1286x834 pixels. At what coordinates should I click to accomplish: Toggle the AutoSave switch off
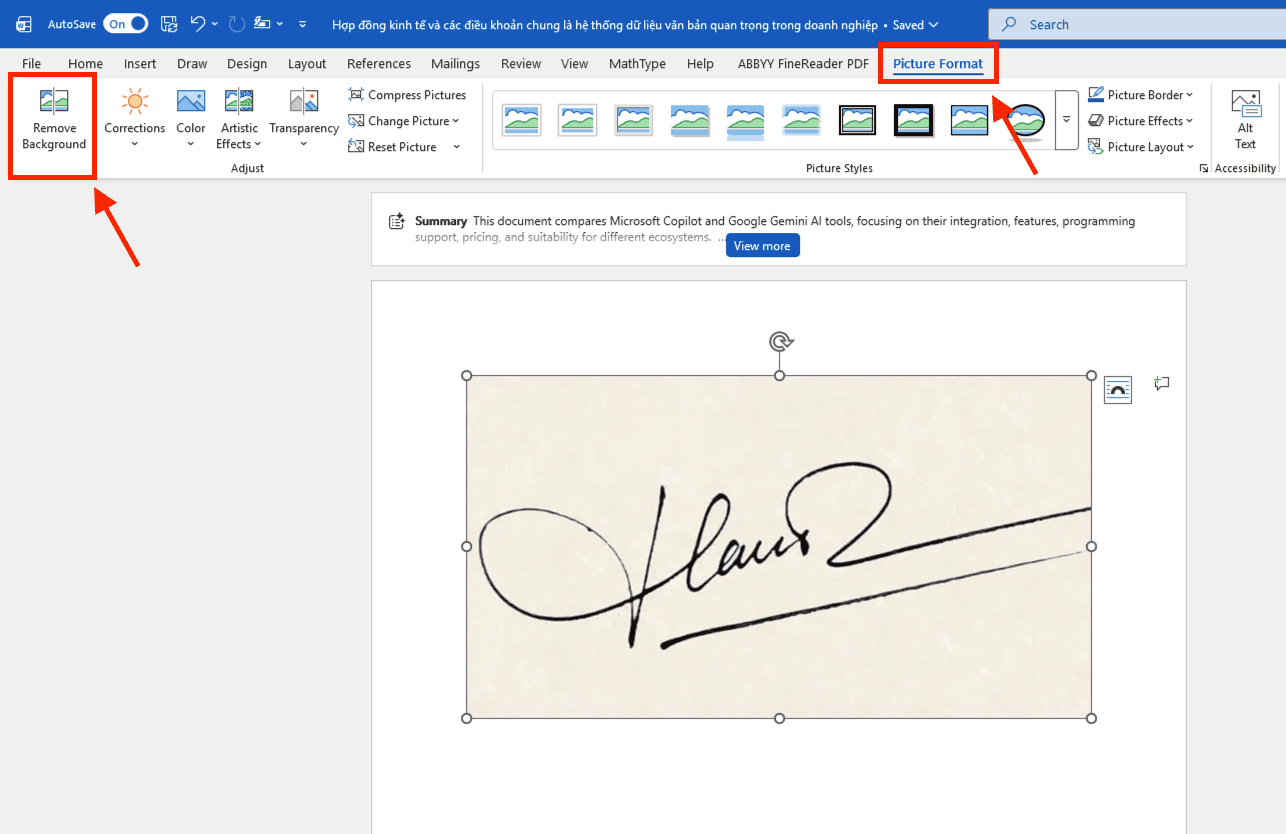pyautogui.click(x=126, y=24)
